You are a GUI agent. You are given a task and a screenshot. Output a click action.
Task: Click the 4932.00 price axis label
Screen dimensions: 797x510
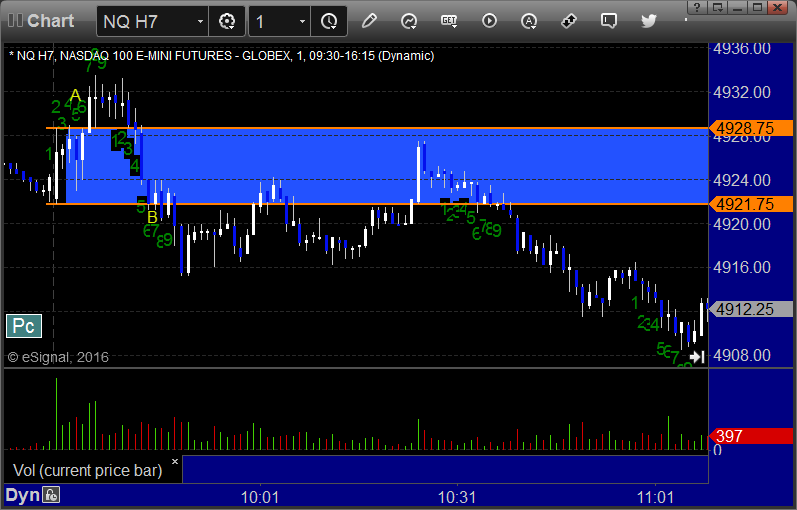pos(742,92)
